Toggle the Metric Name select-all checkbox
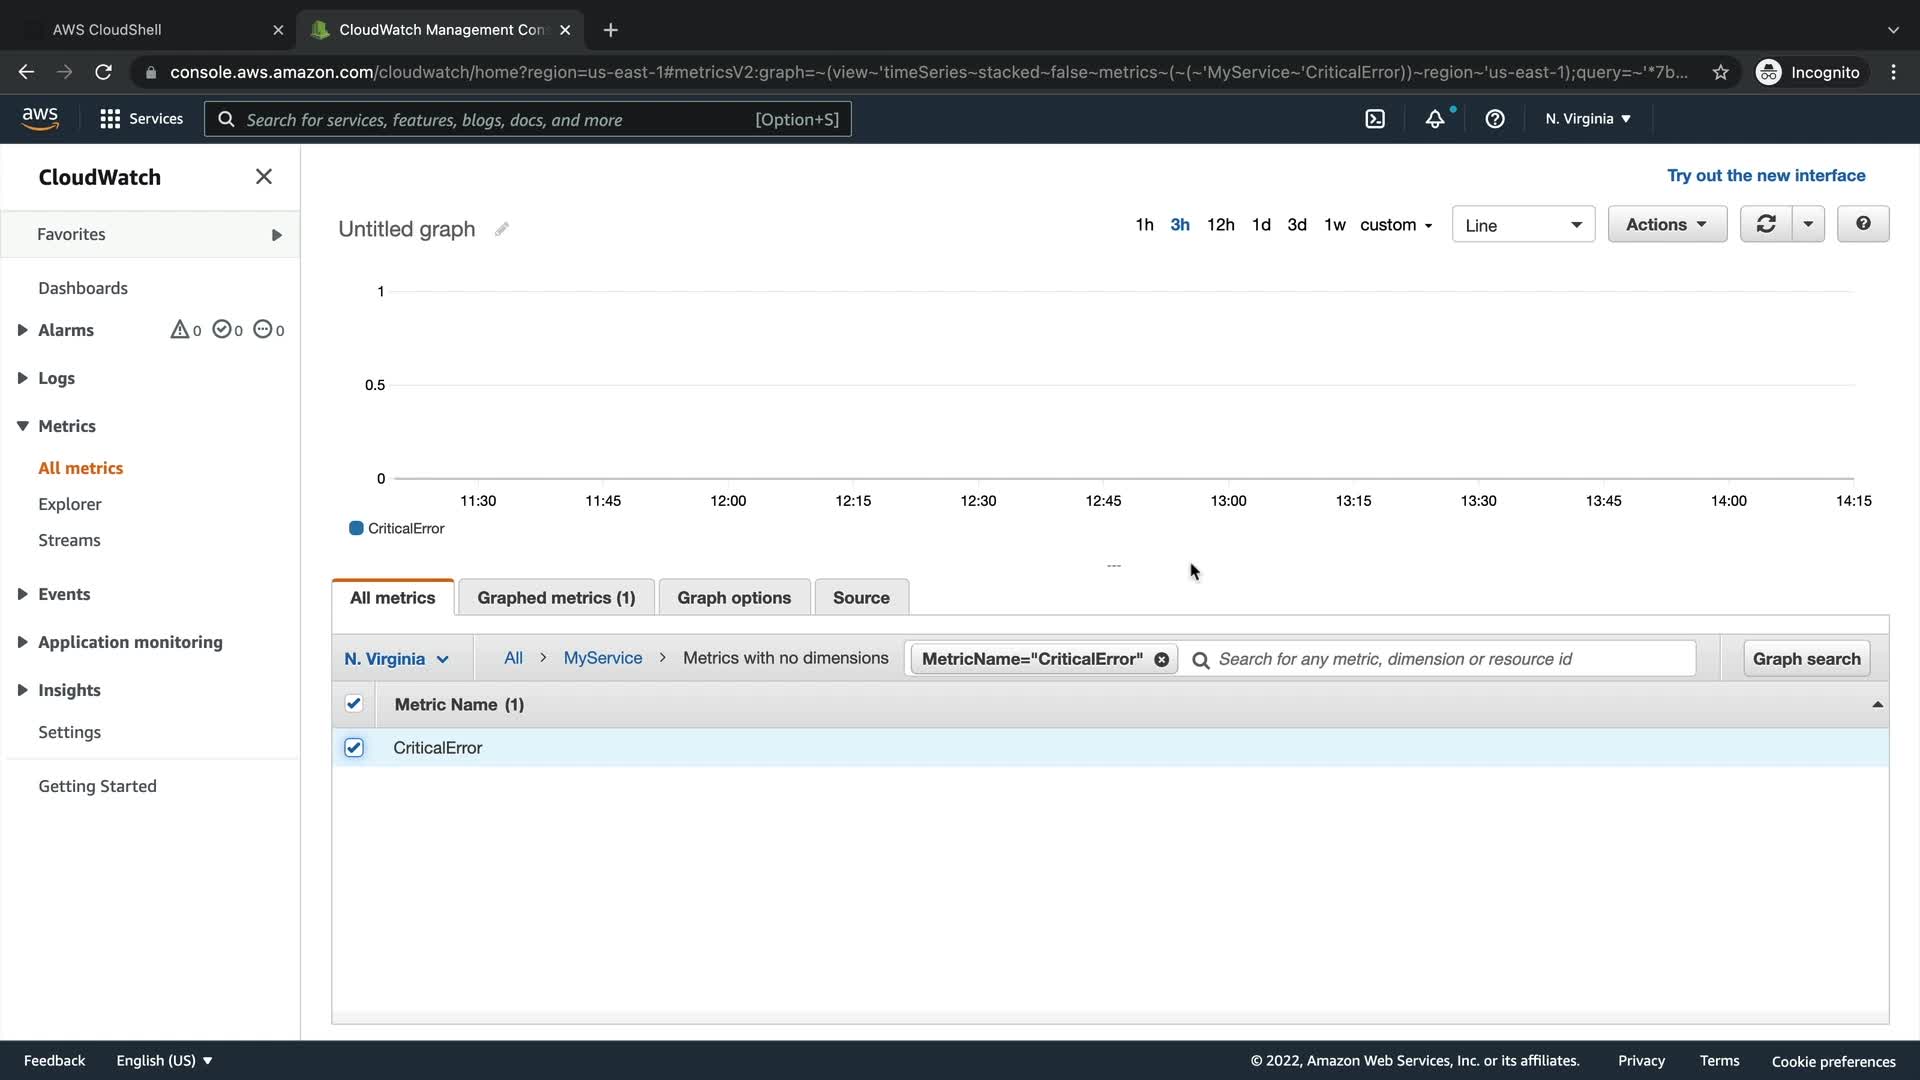This screenshot has height=1080, width=1920. 354,704
